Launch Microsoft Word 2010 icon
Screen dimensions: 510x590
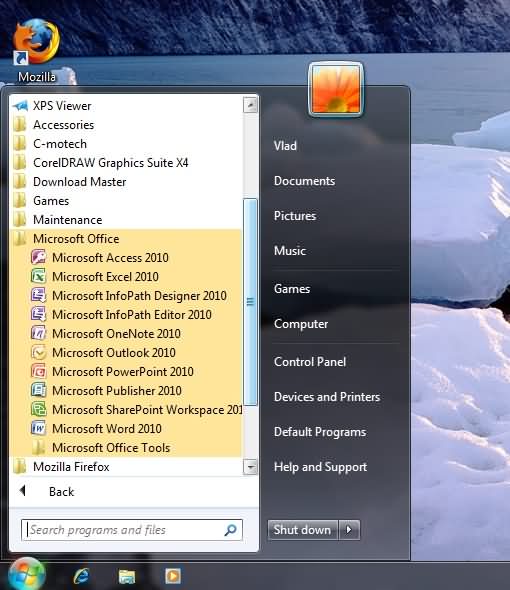(38, 428)
